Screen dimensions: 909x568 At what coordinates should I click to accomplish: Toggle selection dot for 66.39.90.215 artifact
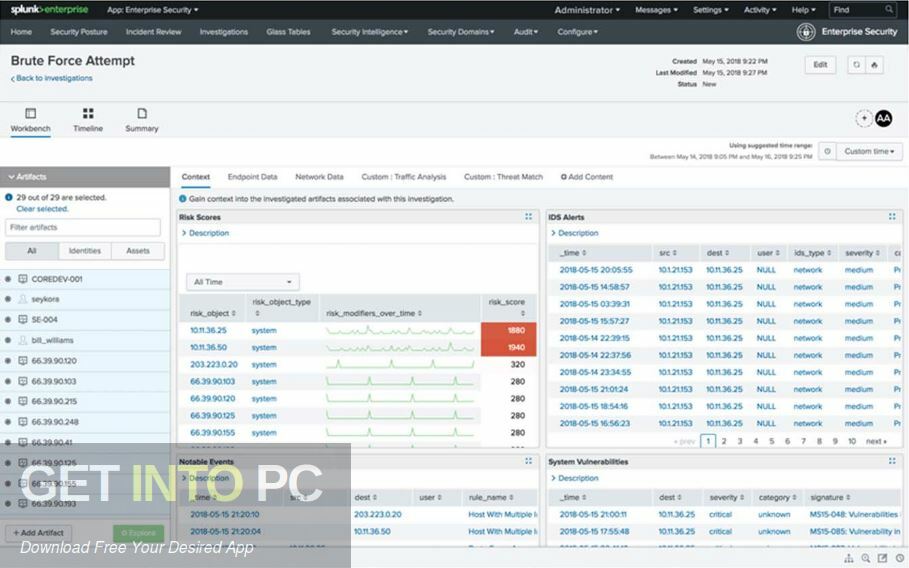[8, 401]
